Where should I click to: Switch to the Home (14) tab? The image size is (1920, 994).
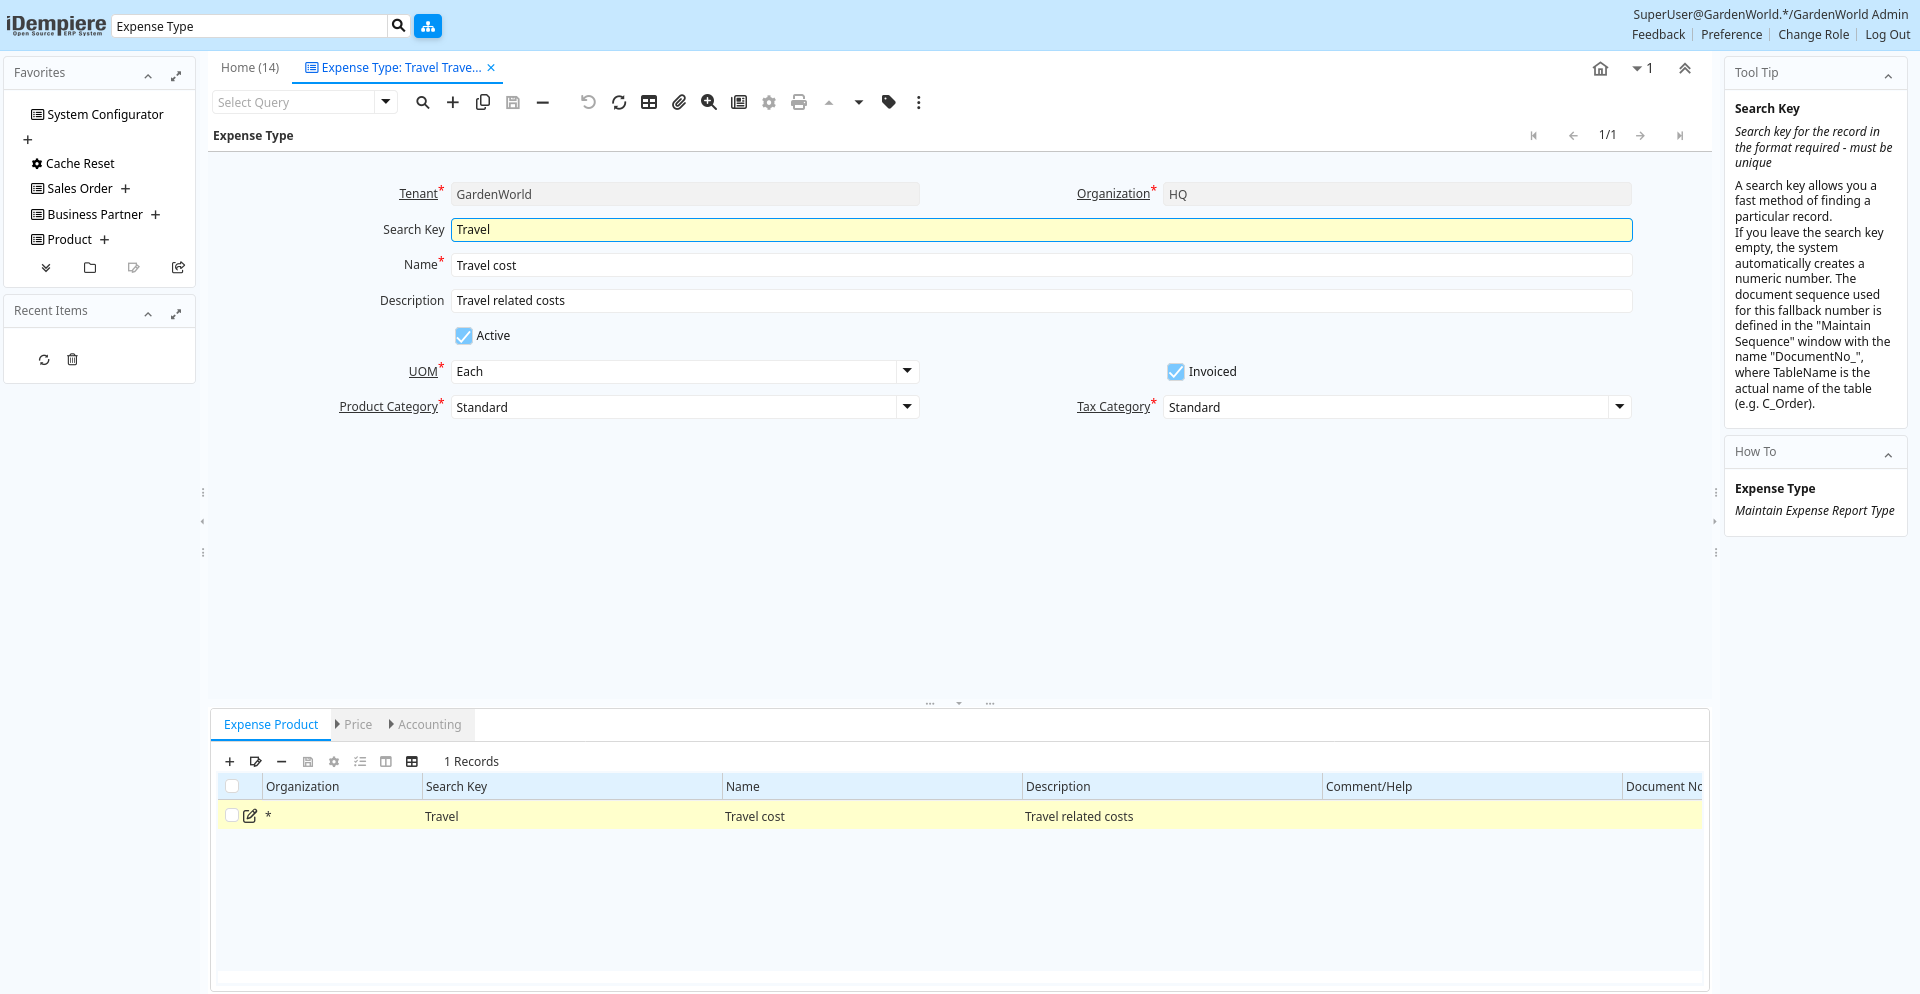[x=250, y=68]
